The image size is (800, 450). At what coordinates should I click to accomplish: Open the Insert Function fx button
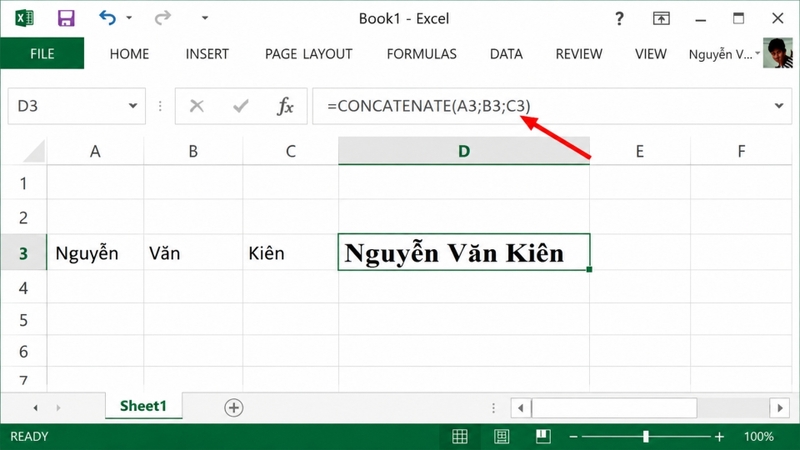(285, 106)
